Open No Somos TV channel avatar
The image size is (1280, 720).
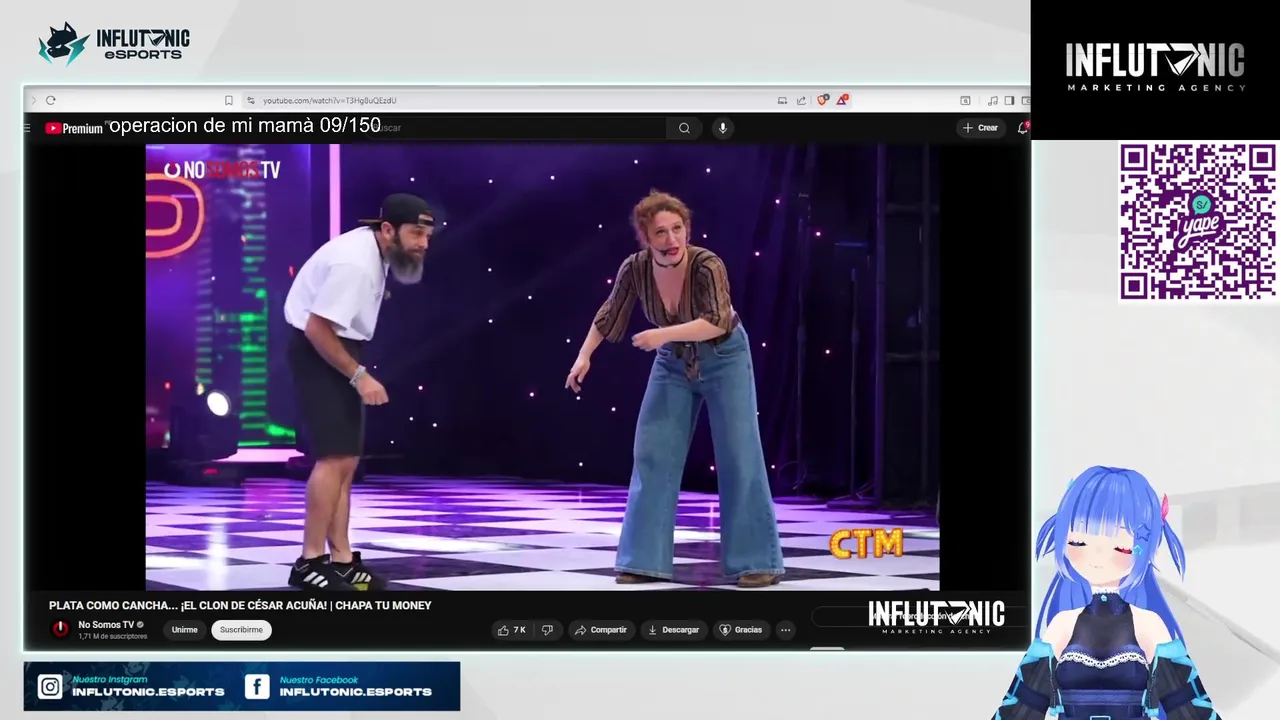tap(61, 629)
